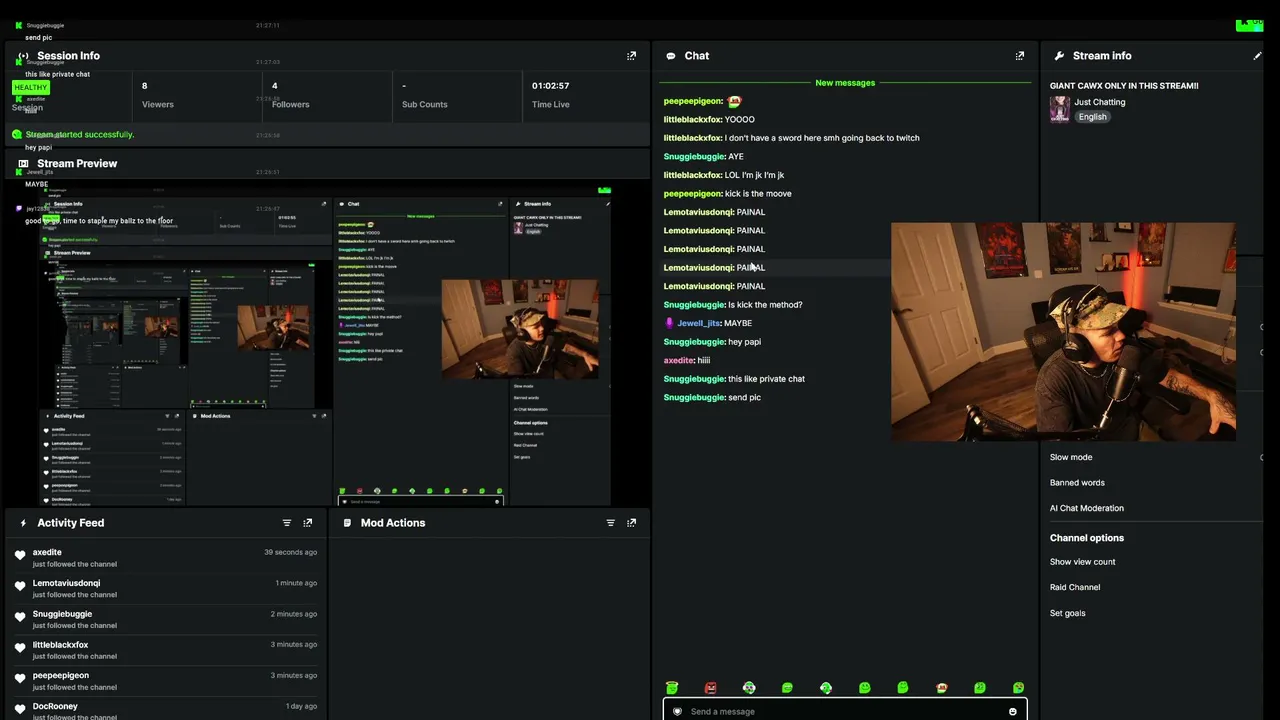
Task: Click the wrench icon beside Stream info
Action: pos(1059,56)
